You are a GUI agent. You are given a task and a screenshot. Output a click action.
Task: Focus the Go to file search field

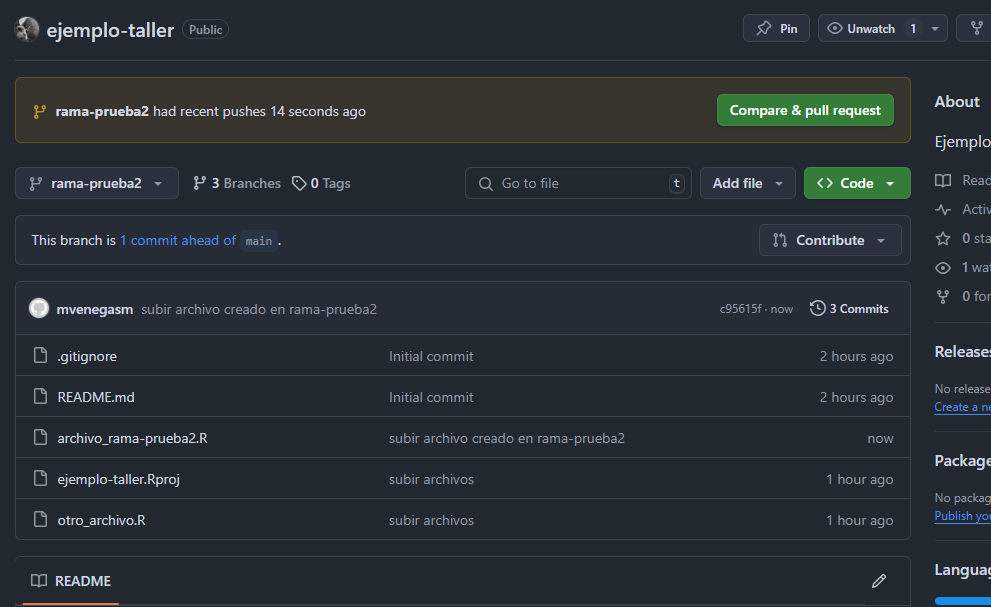pos(578,183)
